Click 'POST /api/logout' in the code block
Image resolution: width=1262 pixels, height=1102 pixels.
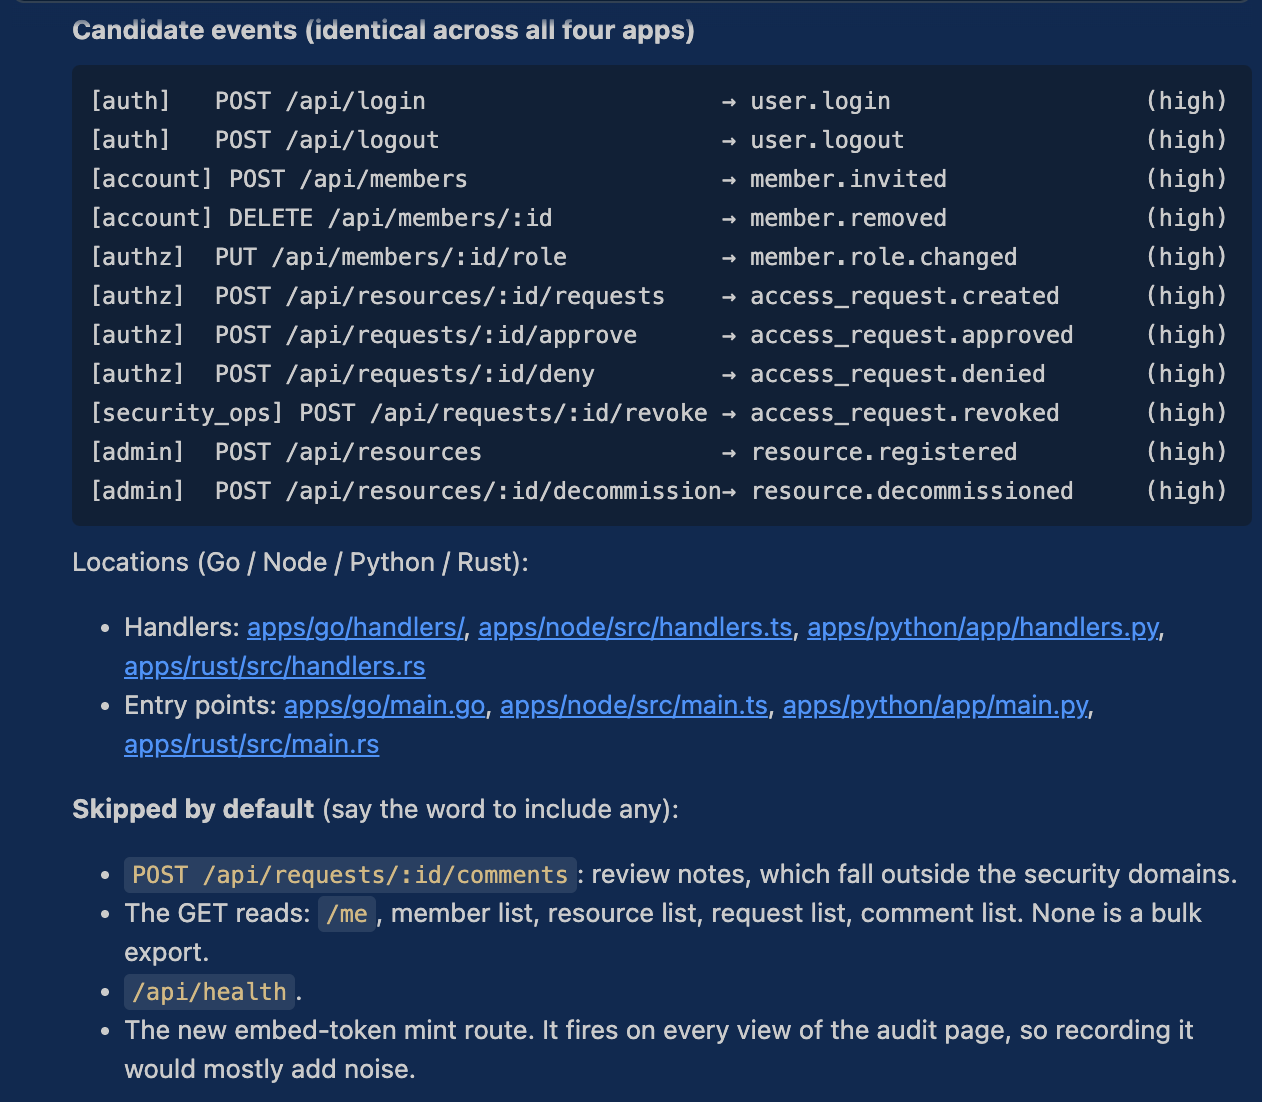(327, 140)
